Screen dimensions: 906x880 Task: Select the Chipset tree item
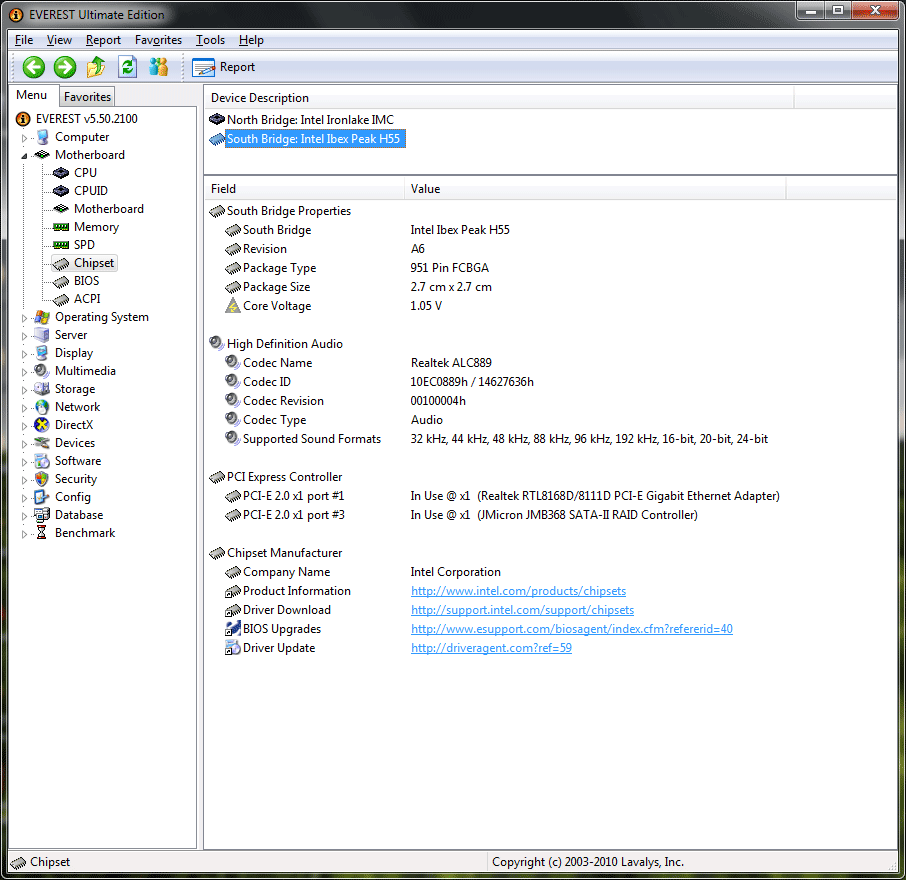click(x=94, y=263)
